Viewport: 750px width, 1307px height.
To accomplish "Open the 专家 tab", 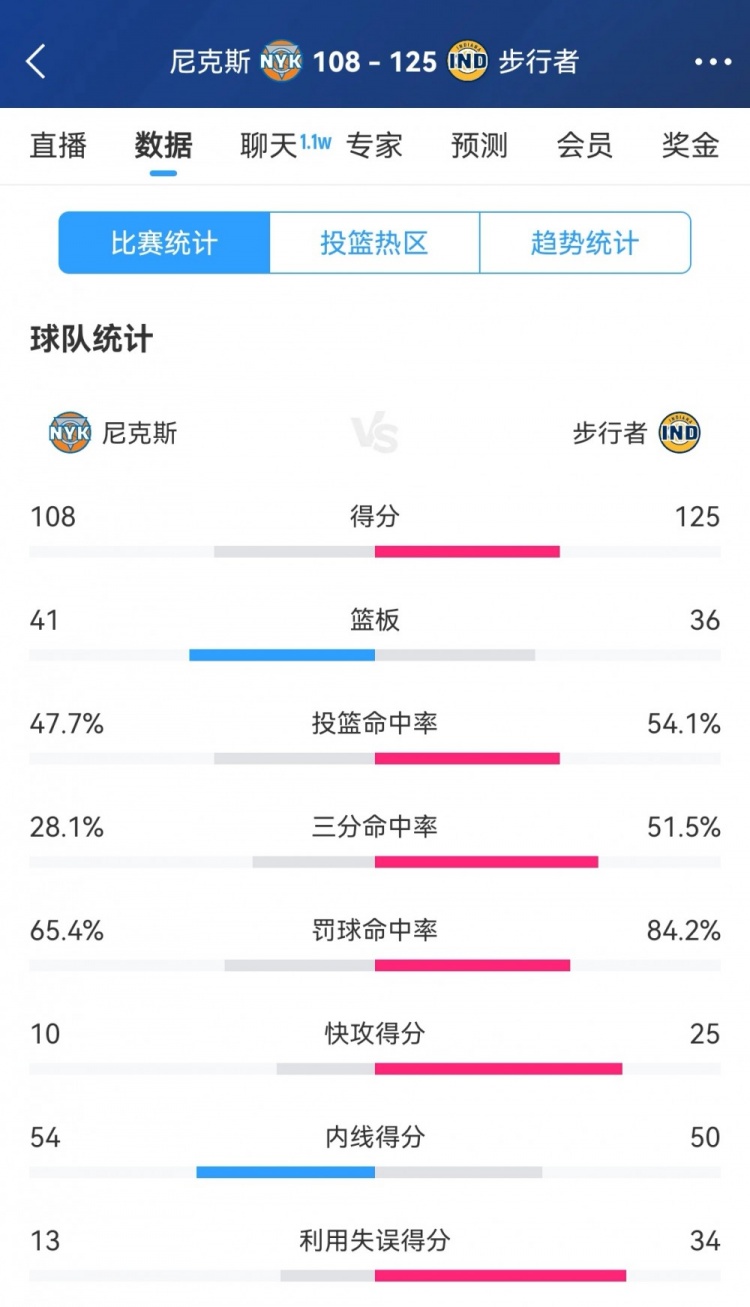I will tap(375, 146).
